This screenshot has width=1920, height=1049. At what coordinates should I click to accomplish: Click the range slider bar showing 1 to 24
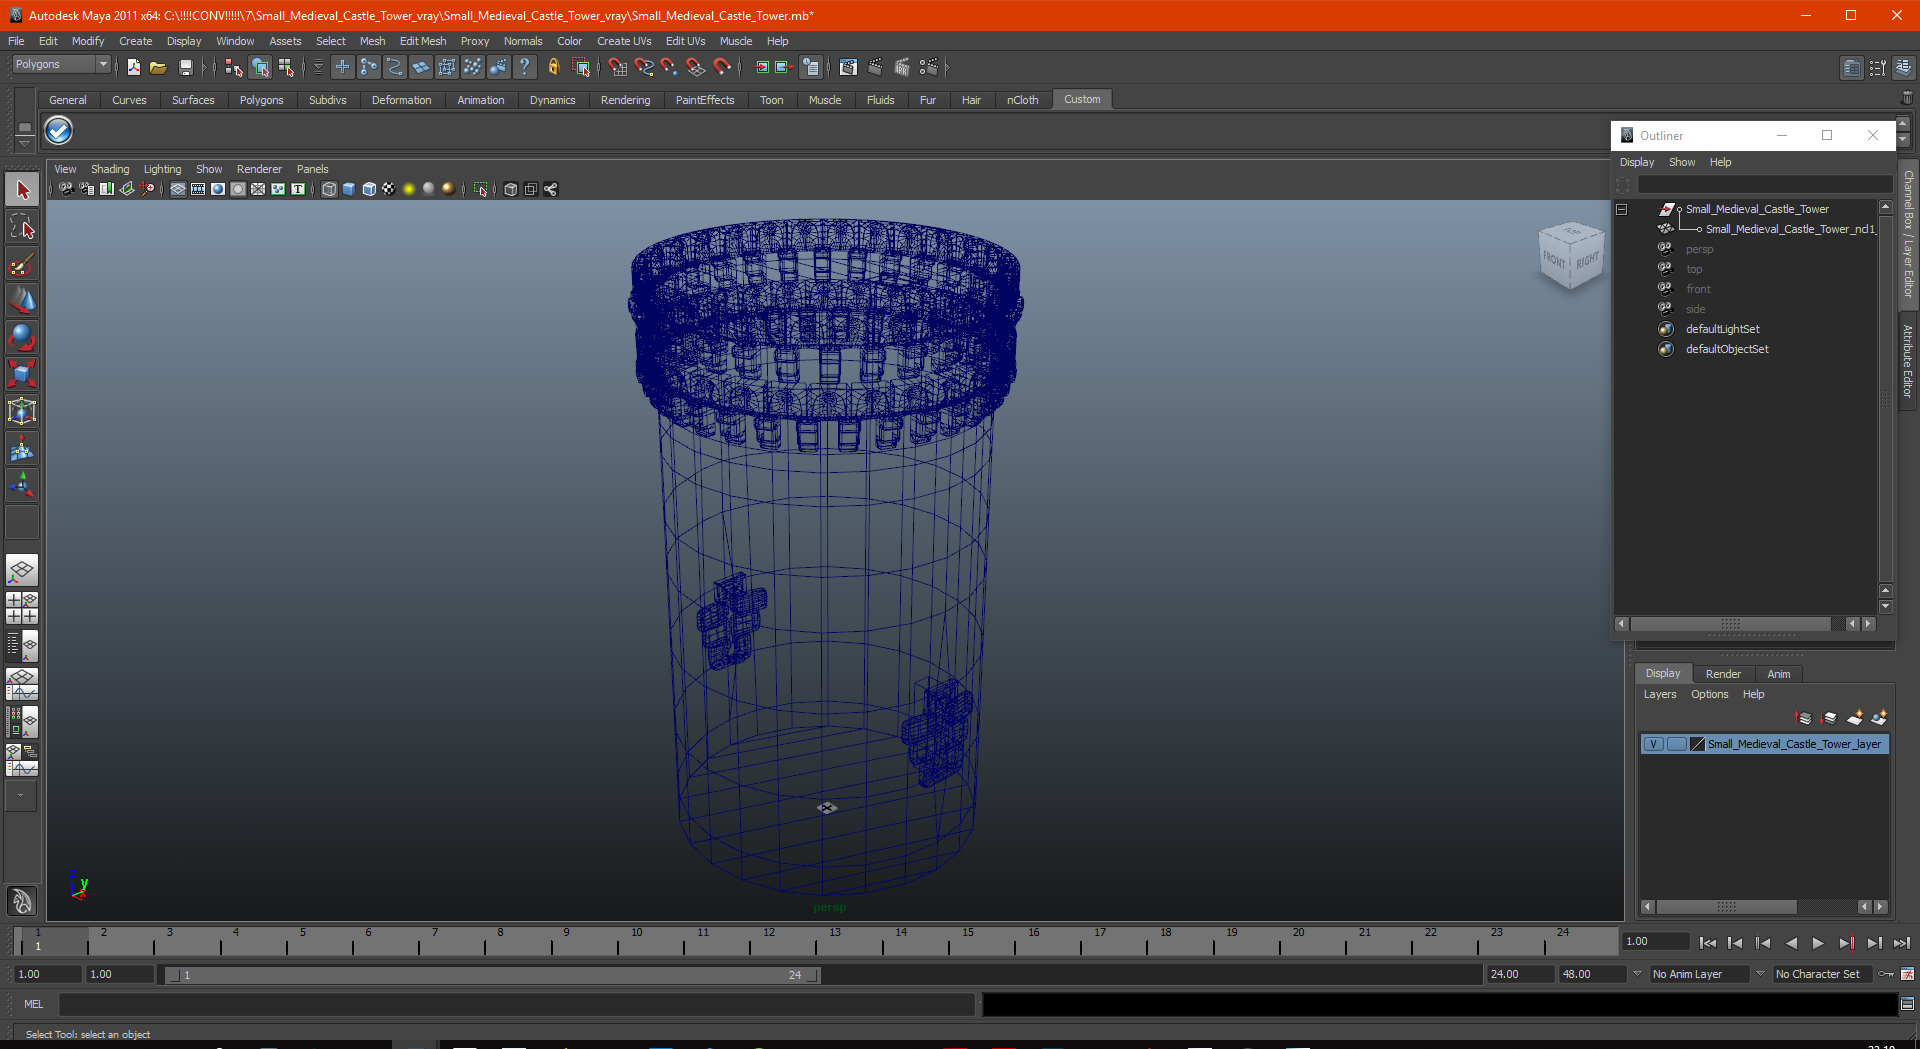click(x=493, y=975)
